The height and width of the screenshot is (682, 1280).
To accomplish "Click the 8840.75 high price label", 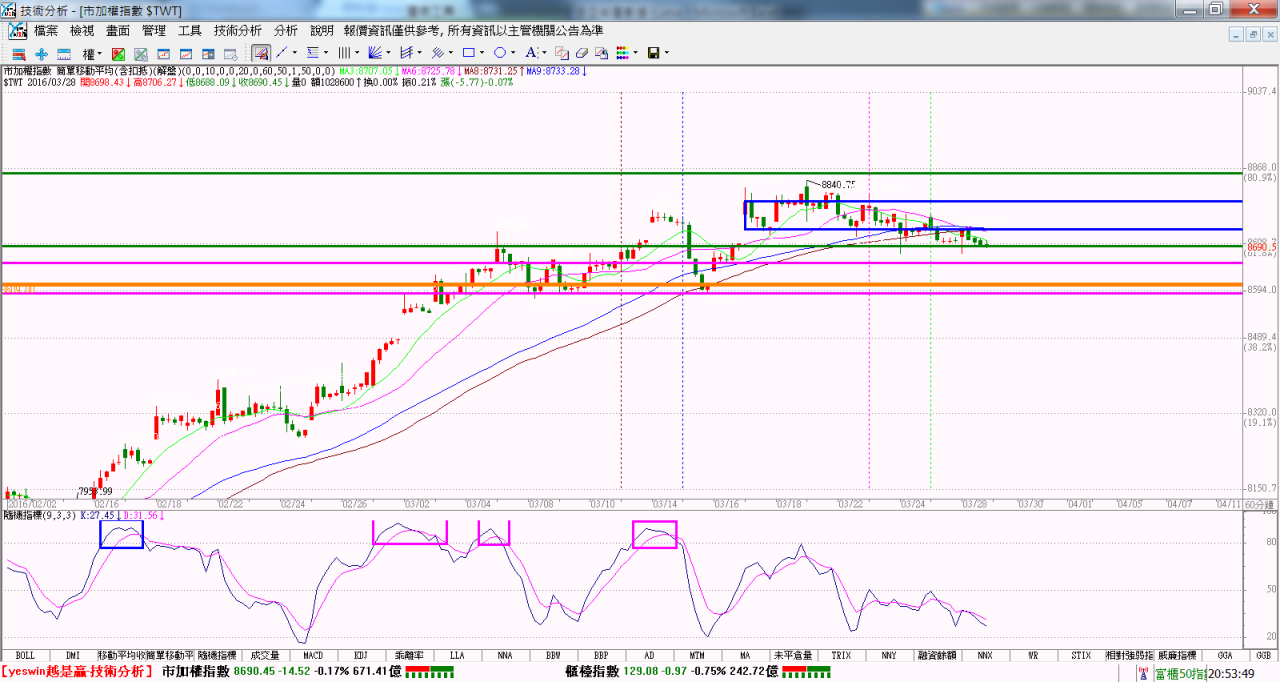I will (838, 184).
